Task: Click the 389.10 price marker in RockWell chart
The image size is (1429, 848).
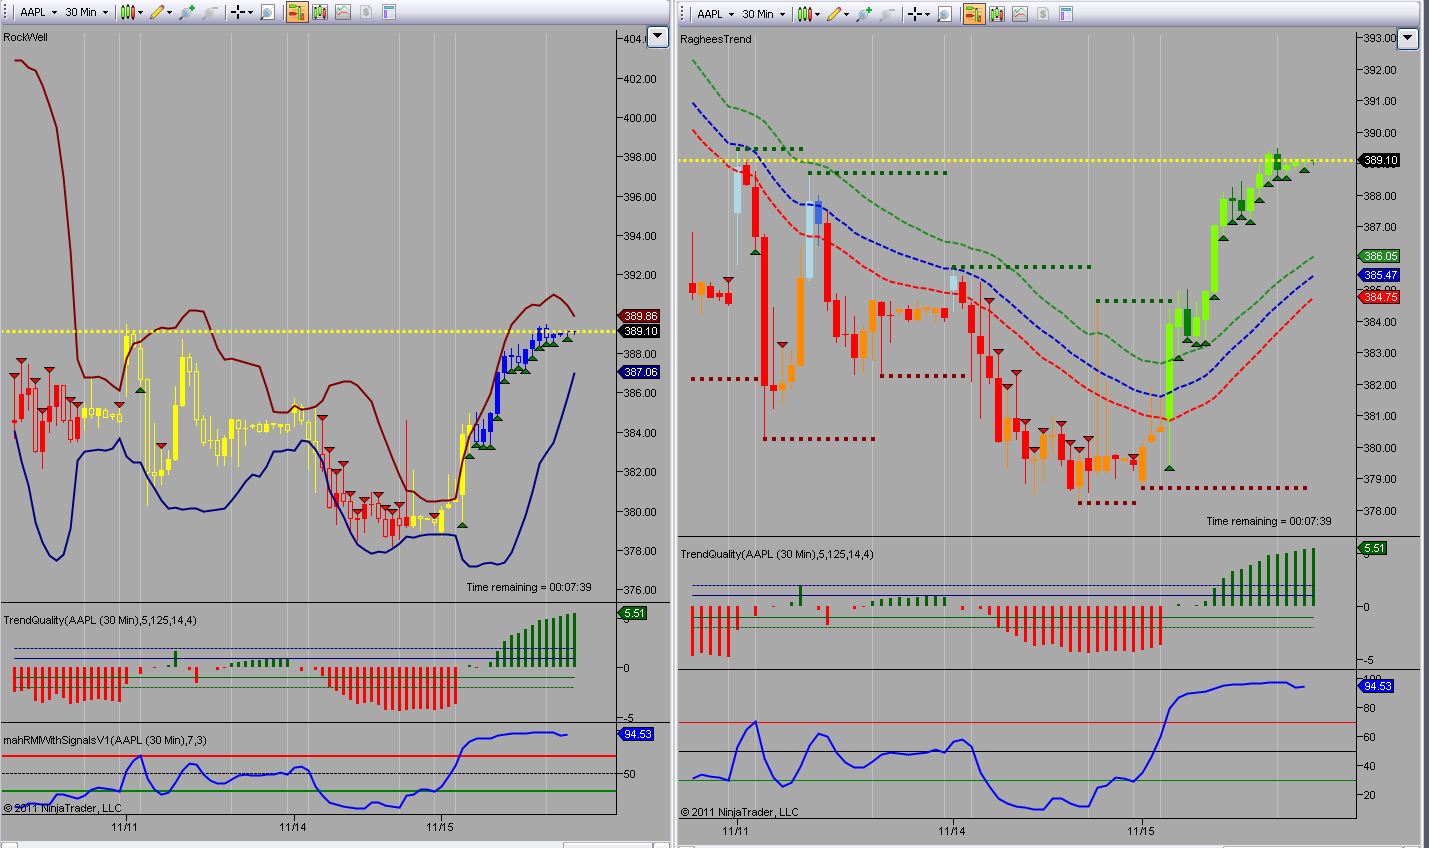Action: tap(640, 332)
